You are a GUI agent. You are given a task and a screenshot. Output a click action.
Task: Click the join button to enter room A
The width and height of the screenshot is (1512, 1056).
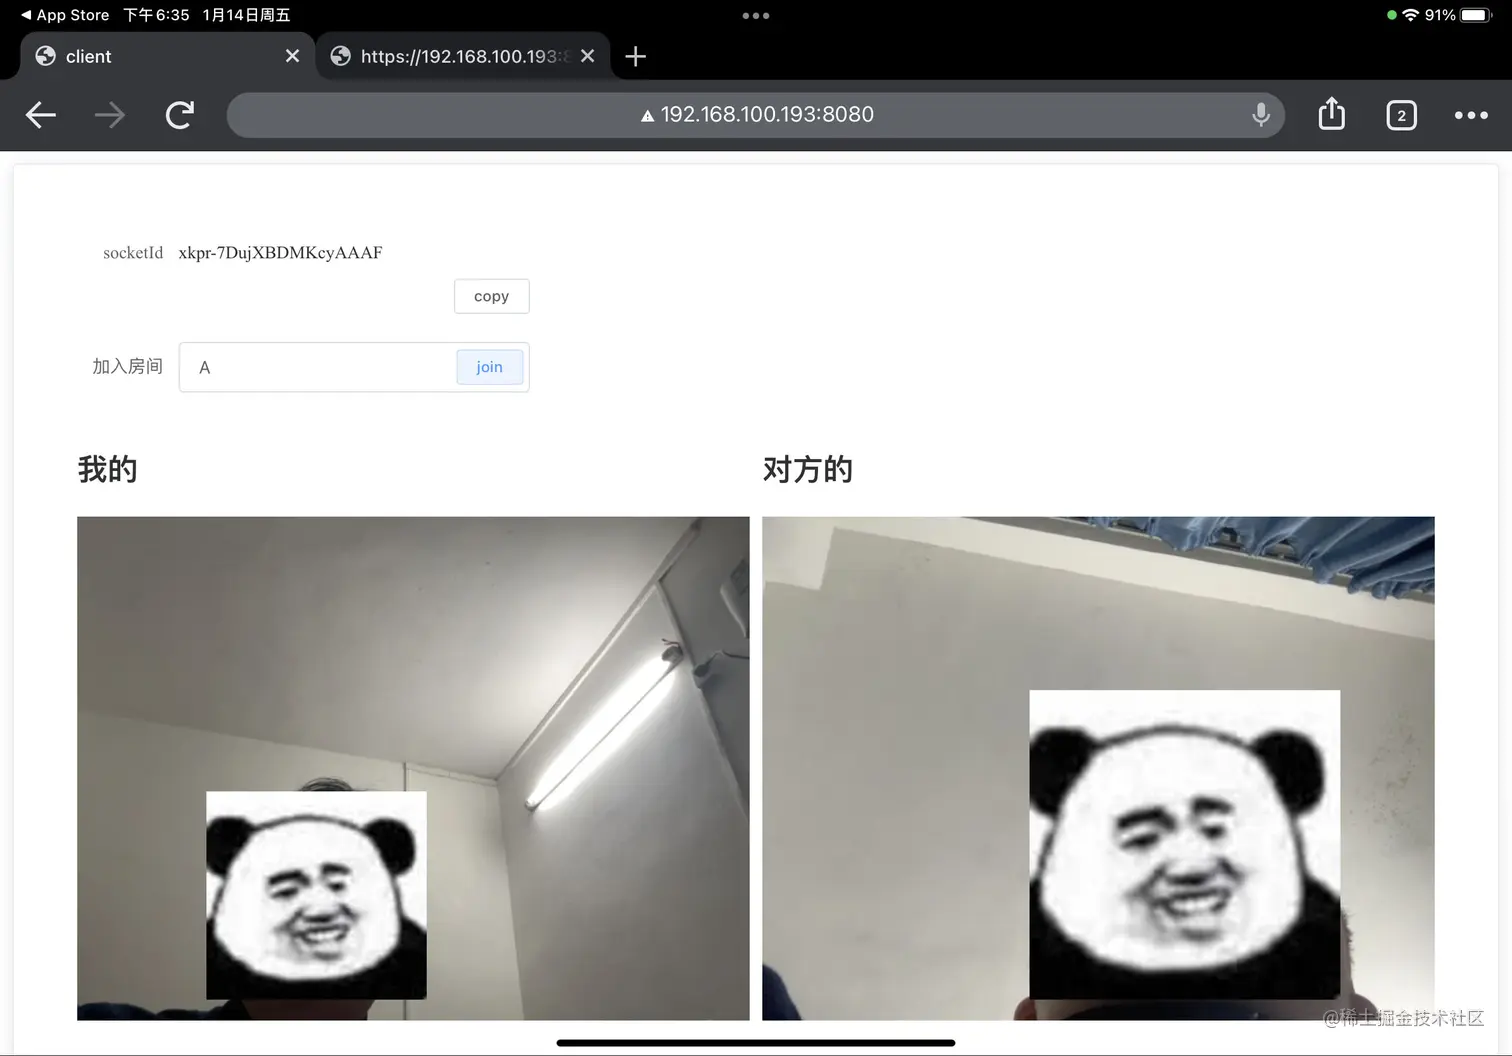click(x=489, y=367)
